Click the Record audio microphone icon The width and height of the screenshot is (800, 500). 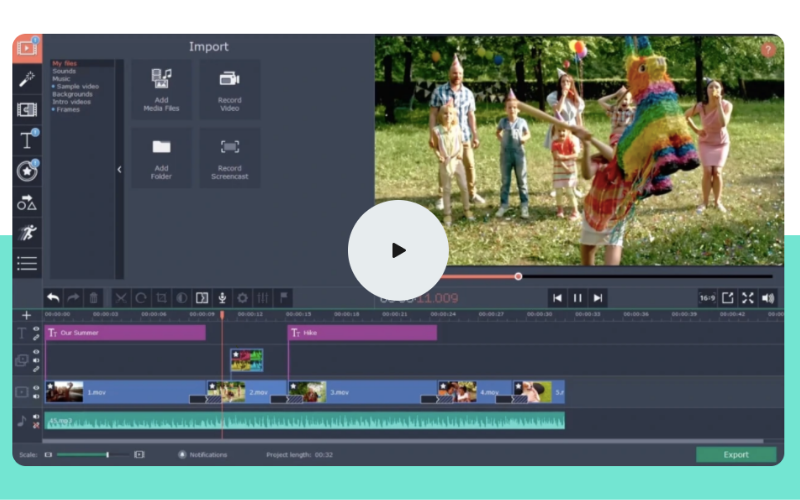222,298
